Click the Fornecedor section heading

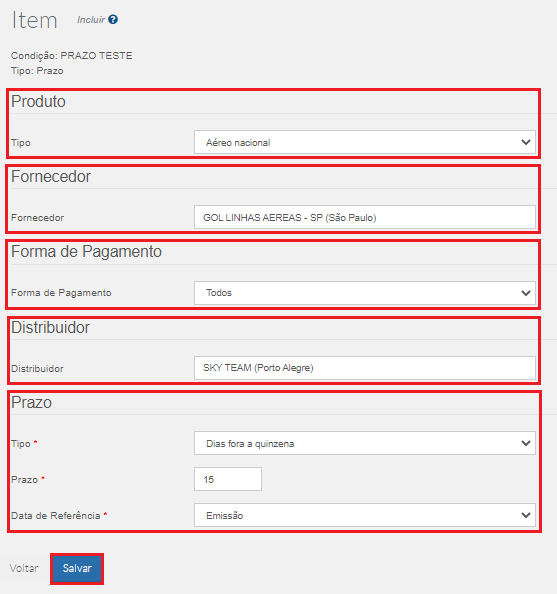[51, 177]
